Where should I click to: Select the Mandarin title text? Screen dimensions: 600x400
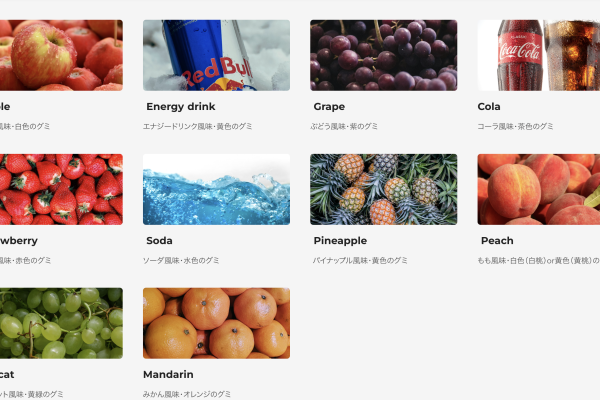coord(168,374)
